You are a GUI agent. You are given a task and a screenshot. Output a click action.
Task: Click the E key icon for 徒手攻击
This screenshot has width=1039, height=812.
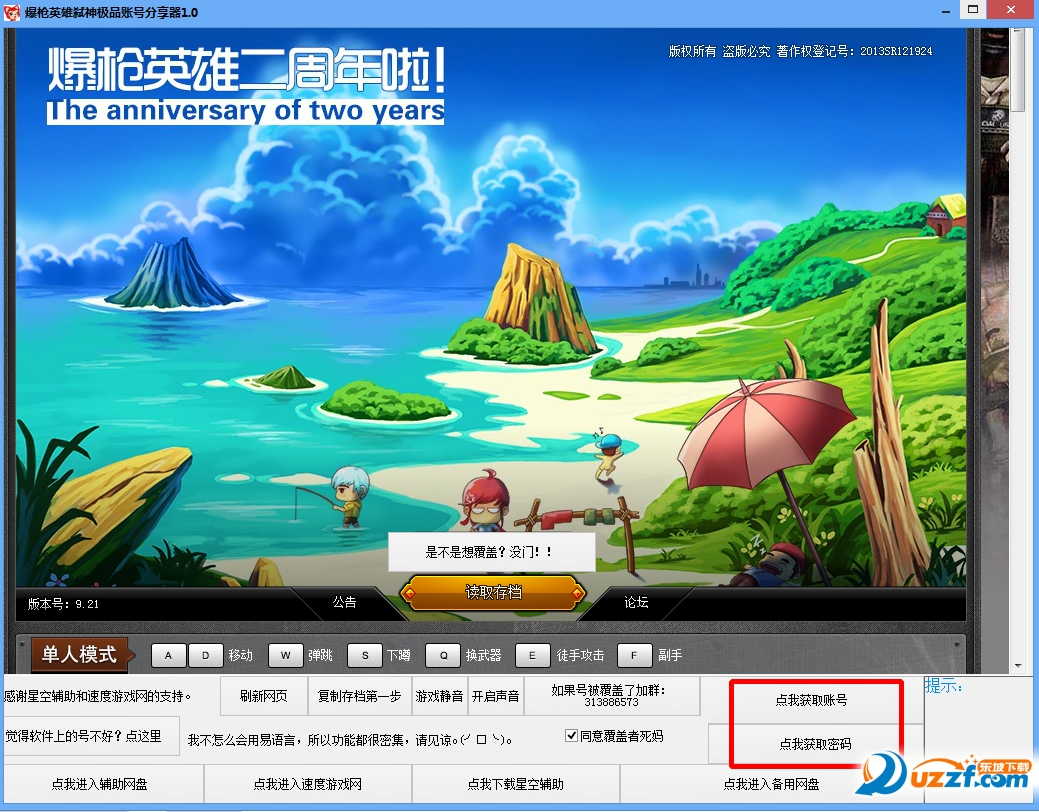tap(532, 656)
